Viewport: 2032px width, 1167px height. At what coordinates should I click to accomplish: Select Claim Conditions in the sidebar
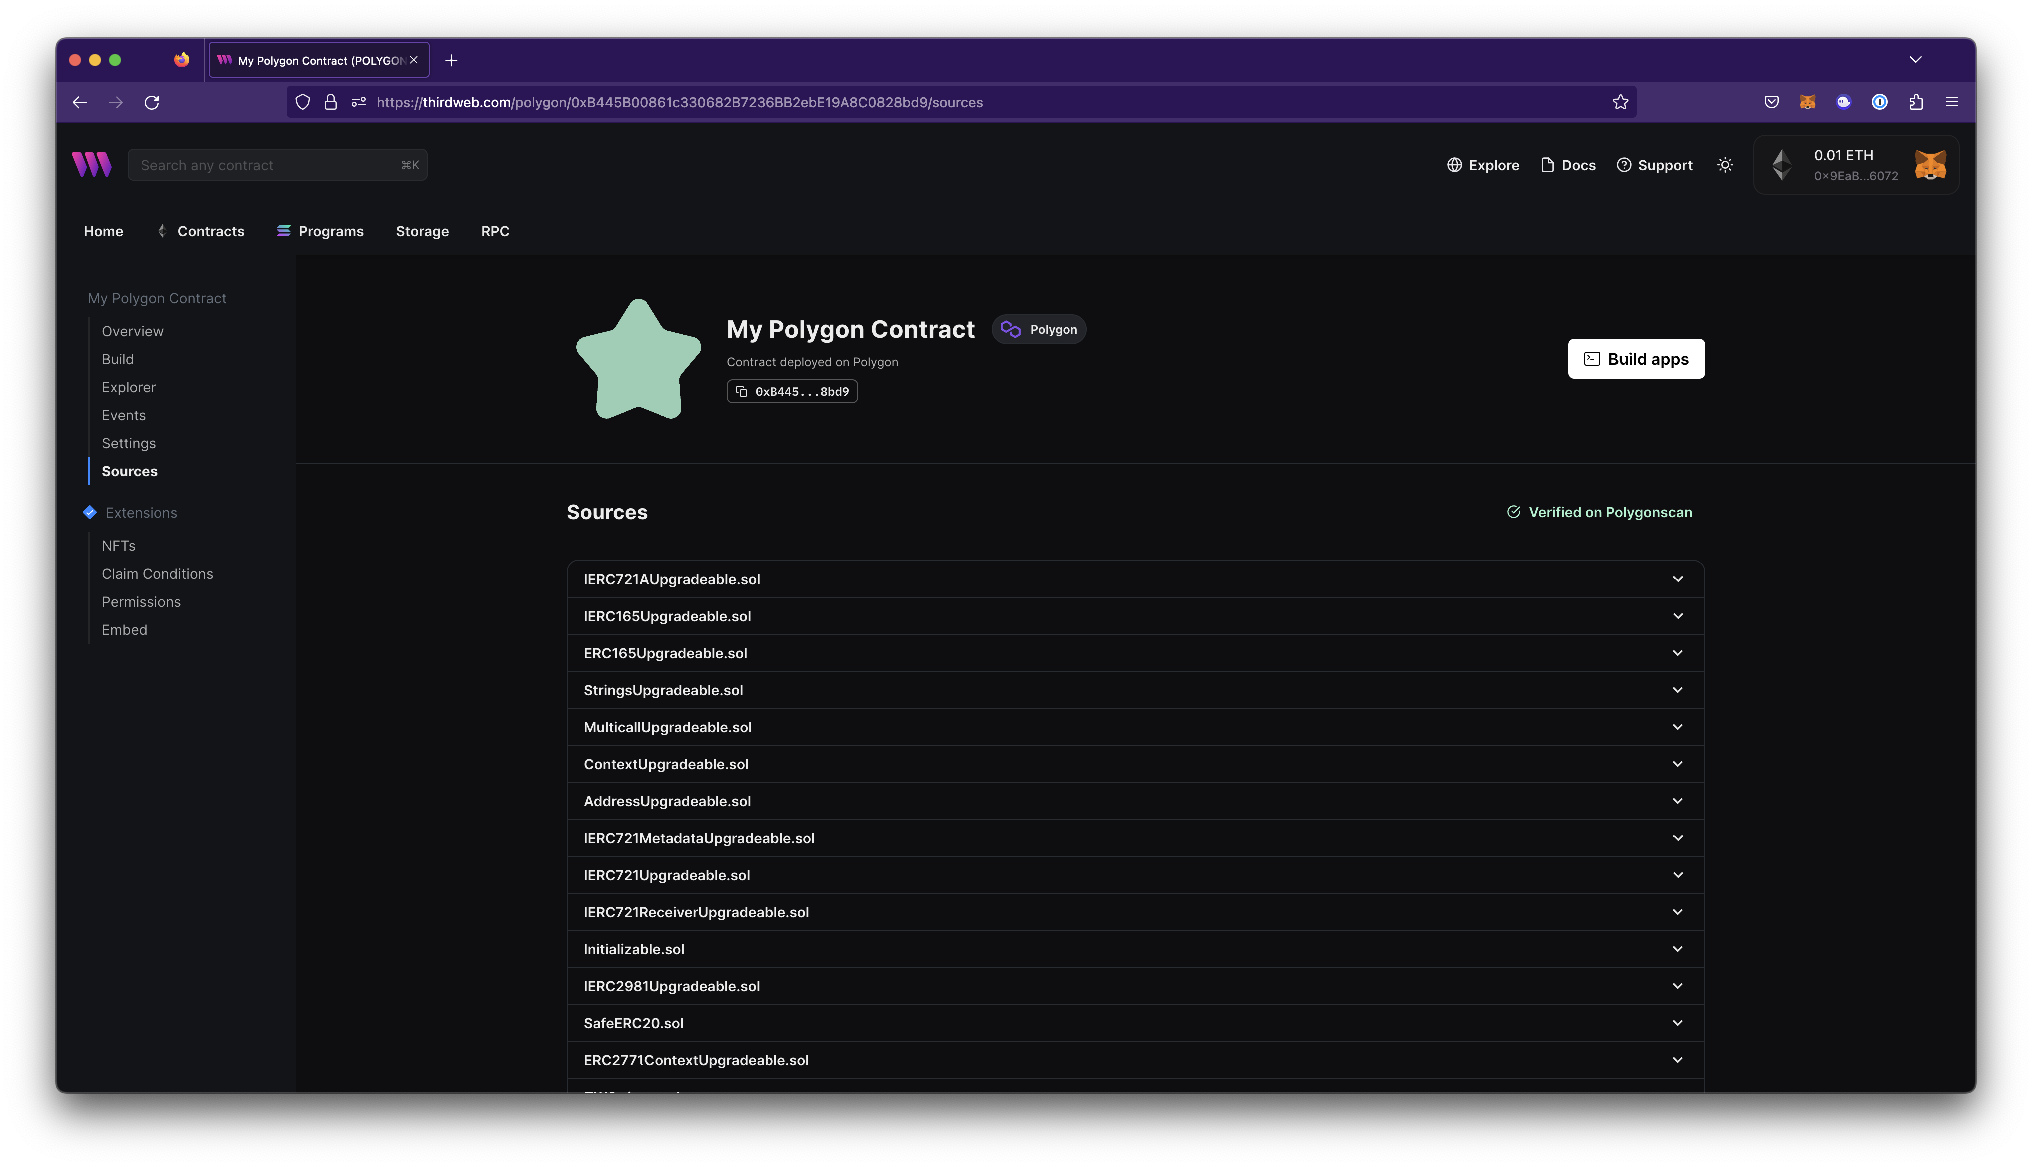(157, 573)
